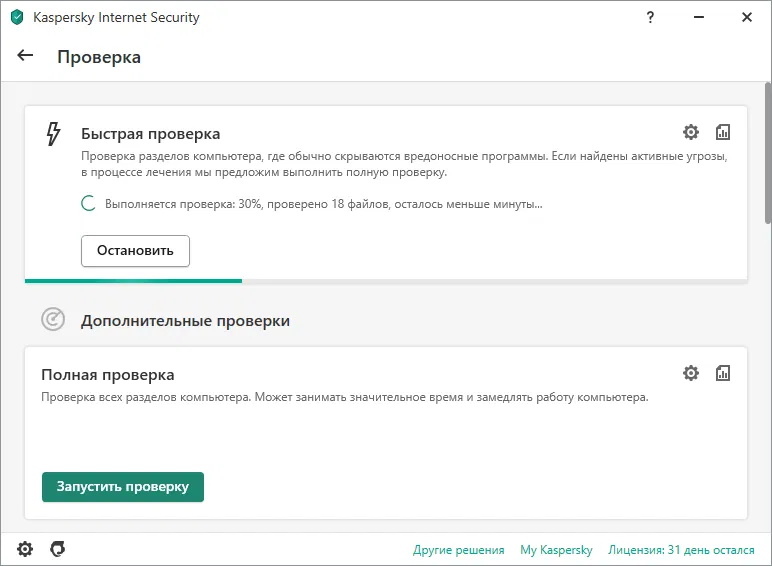This screenshot has width=772, height=566.
Task: Open the My Kaspersky link
Action: [x=556, y=550]
